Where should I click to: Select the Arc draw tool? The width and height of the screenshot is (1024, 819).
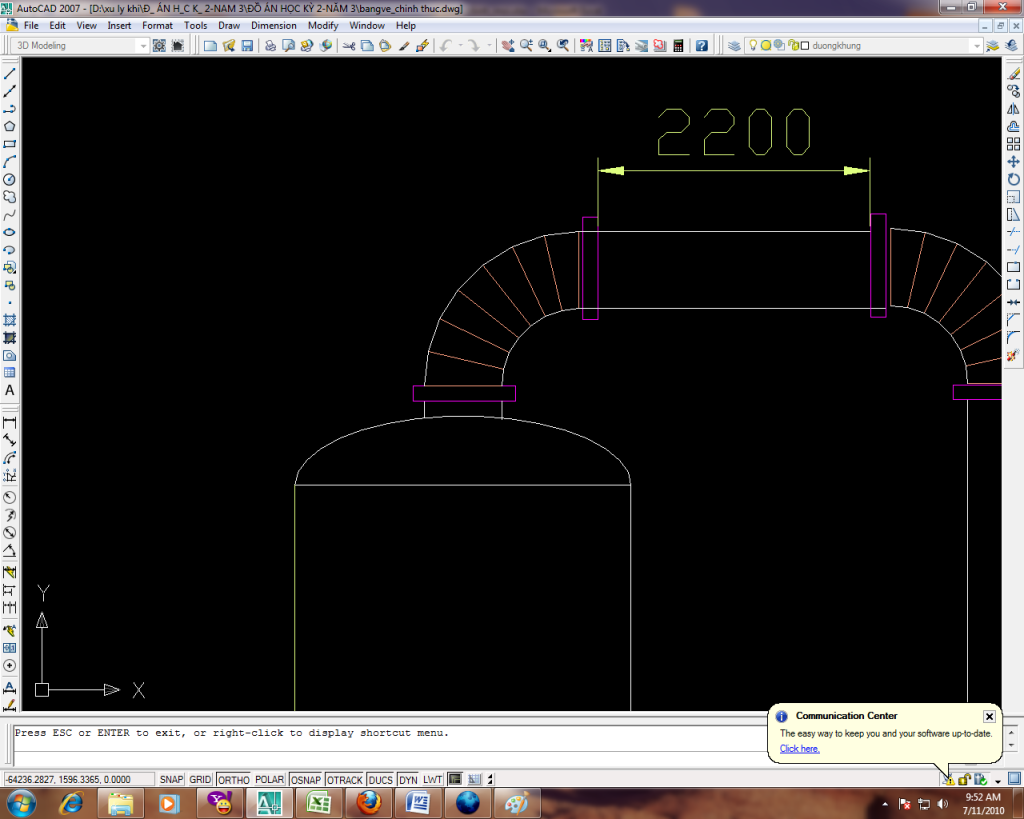click(x=10, y=161)
